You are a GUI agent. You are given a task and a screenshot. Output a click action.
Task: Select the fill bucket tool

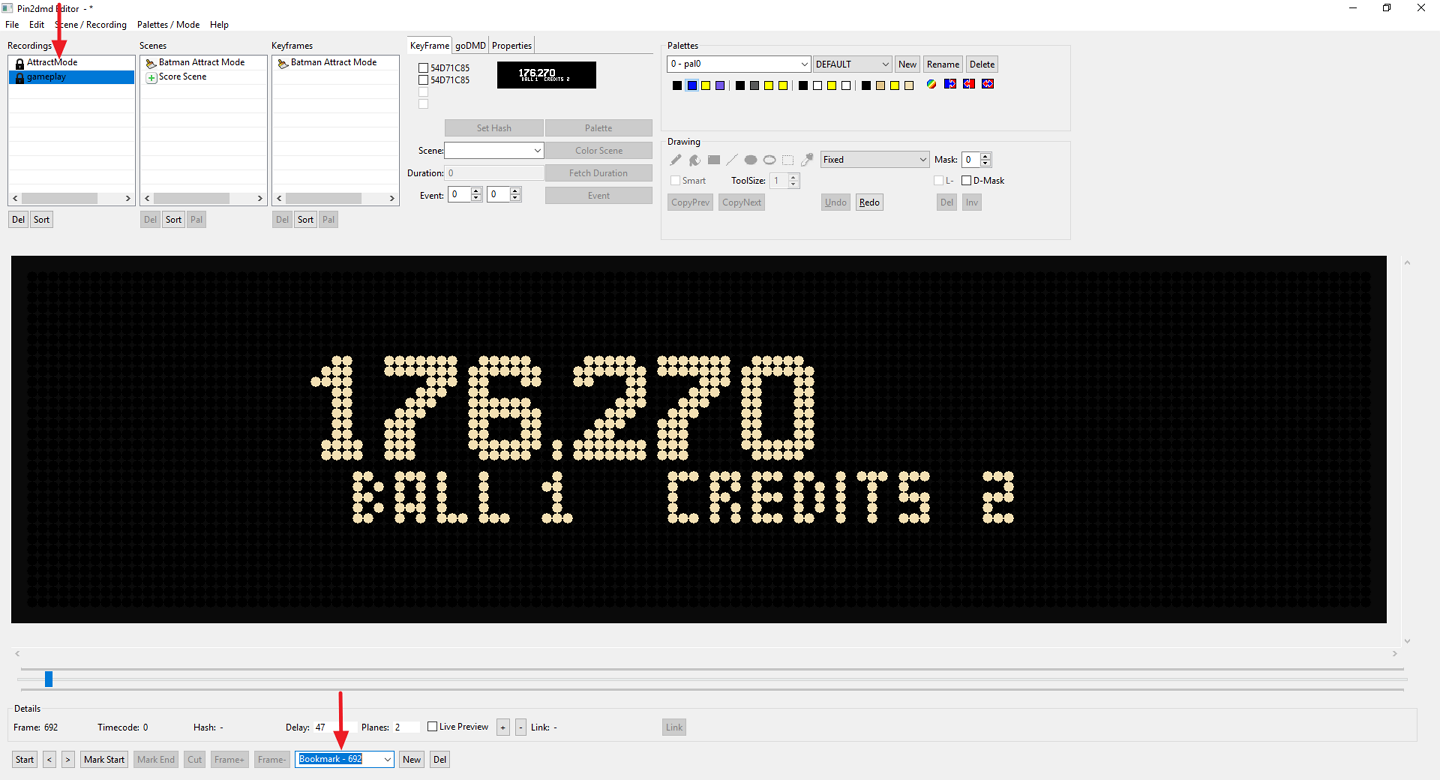[694, 160]
